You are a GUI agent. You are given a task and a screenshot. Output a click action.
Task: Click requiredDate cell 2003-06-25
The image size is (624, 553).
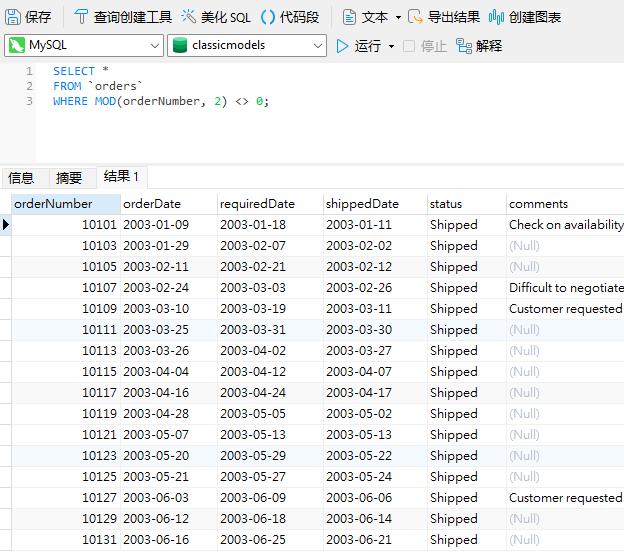click(271, 540)
